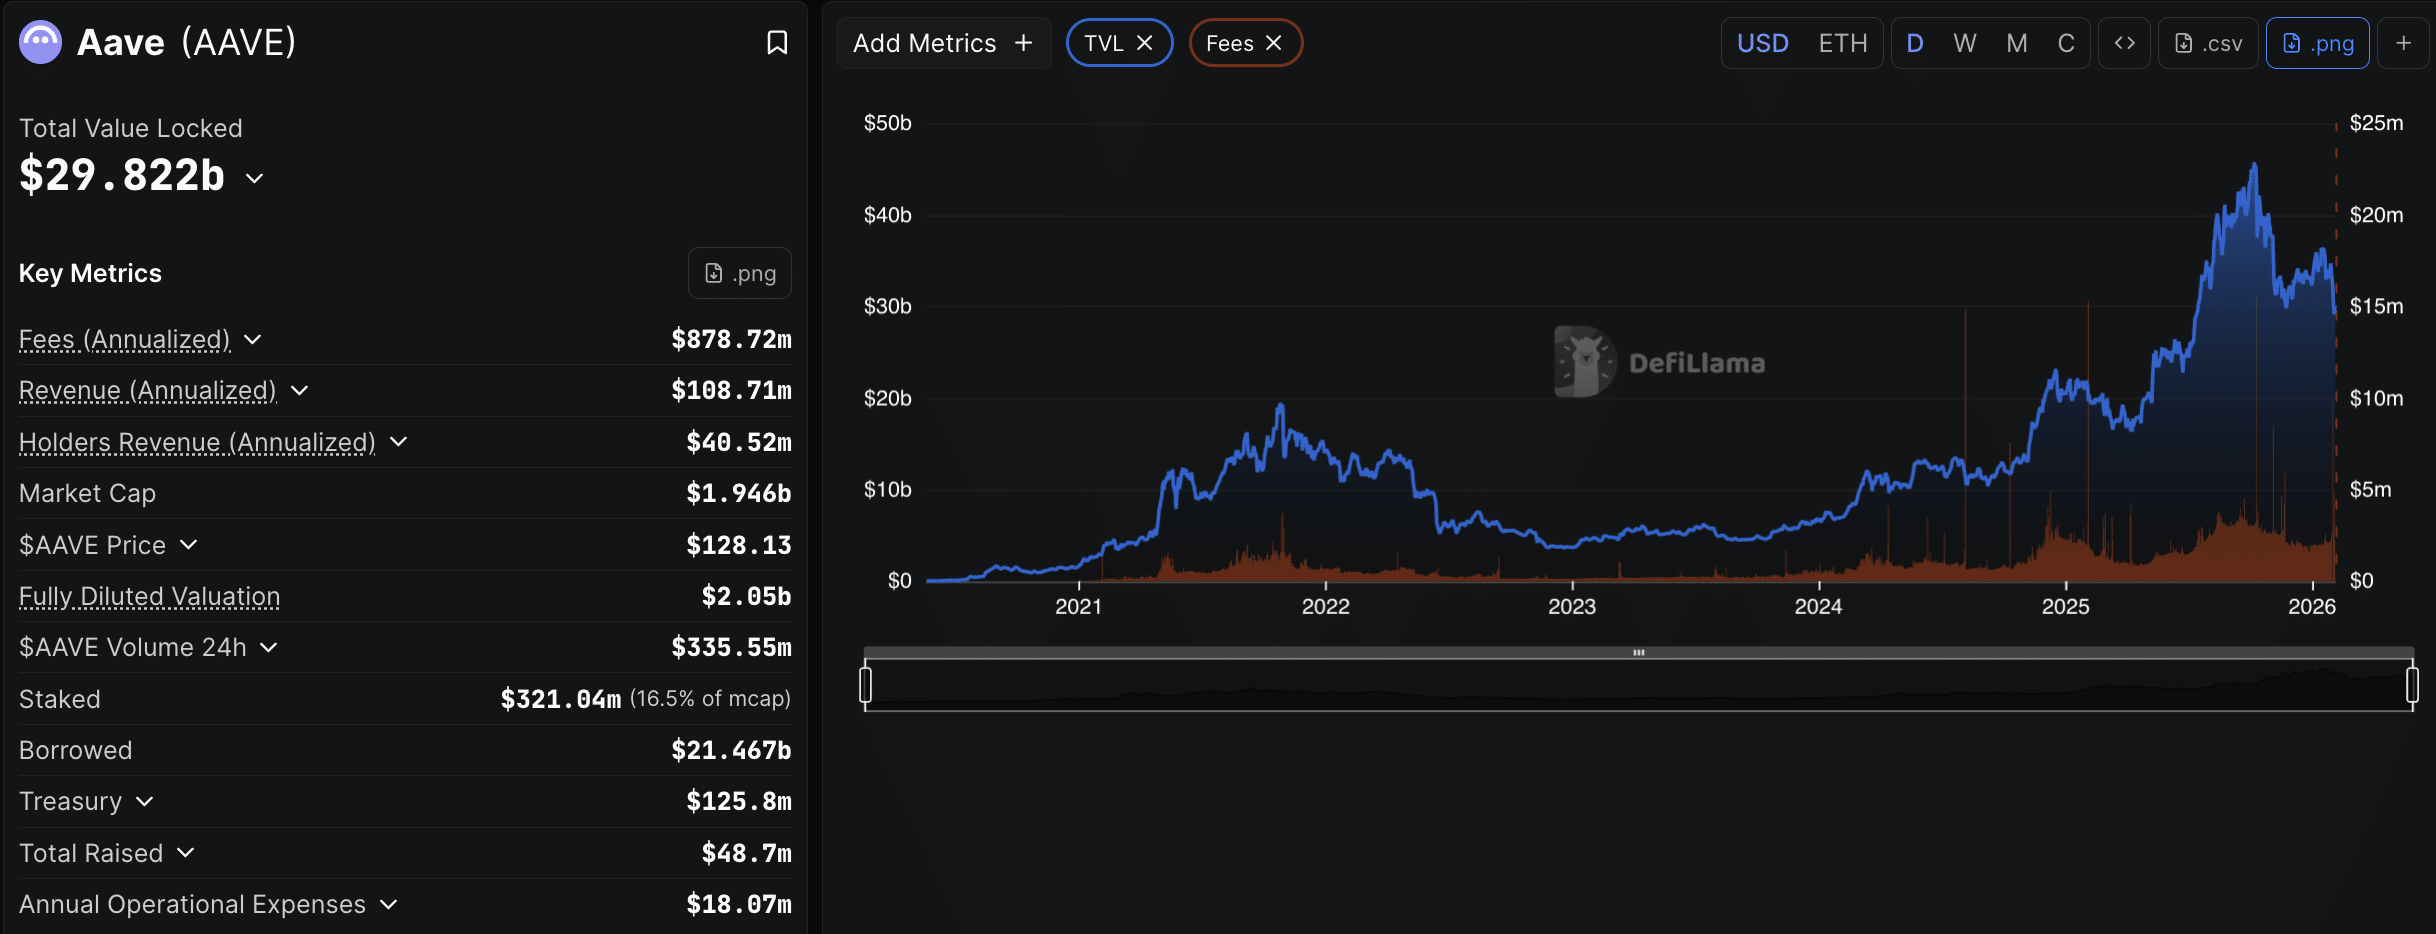Click the $AAVE Price value $128.13
Viewport: 2436px width, 934px height.
738,545
